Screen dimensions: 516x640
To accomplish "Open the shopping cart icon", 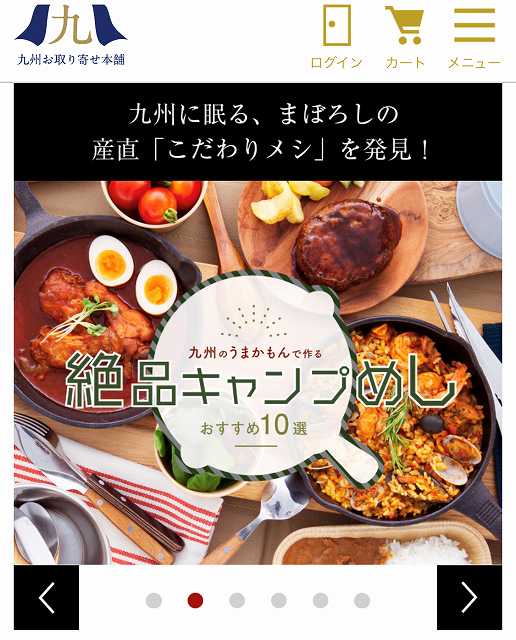I will coord(404,25).
